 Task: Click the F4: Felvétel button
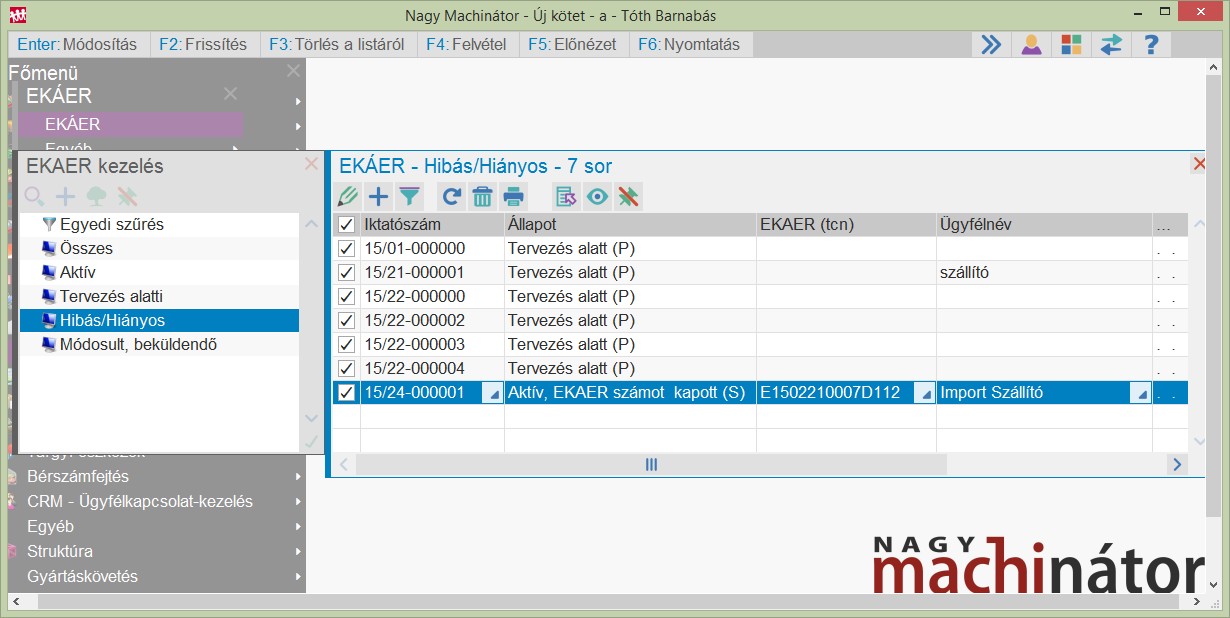[x=467, y=44]
